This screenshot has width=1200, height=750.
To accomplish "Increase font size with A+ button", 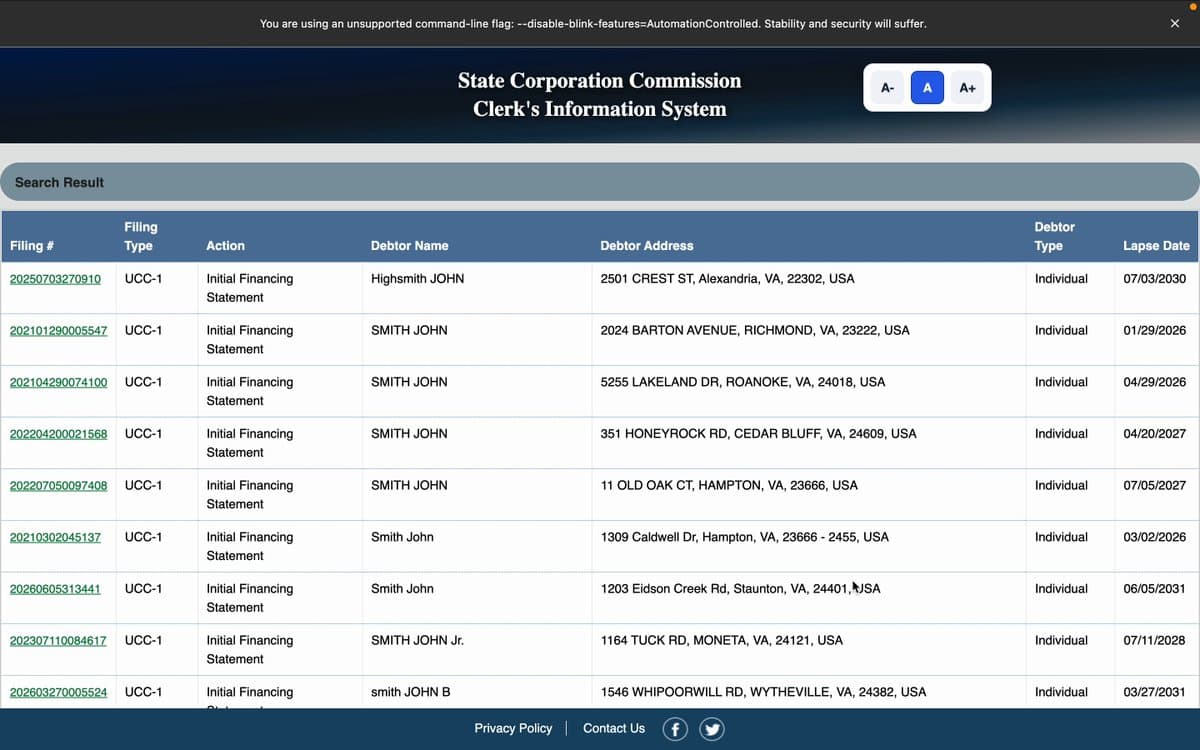I will point(967,88).
